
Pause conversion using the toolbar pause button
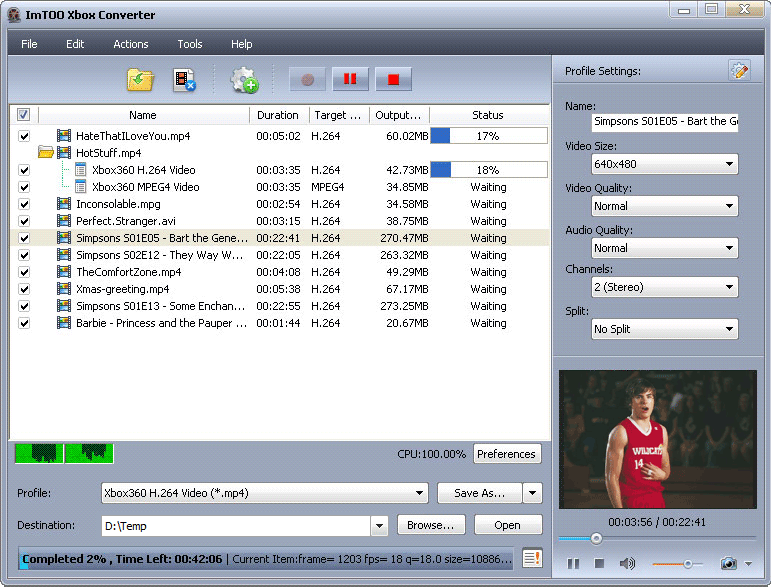[x=350, y=79]
